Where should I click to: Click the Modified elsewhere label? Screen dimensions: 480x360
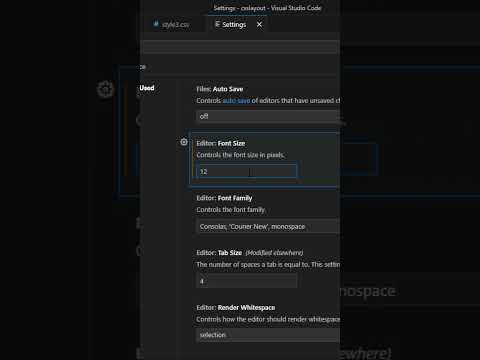tap(274, 253)
